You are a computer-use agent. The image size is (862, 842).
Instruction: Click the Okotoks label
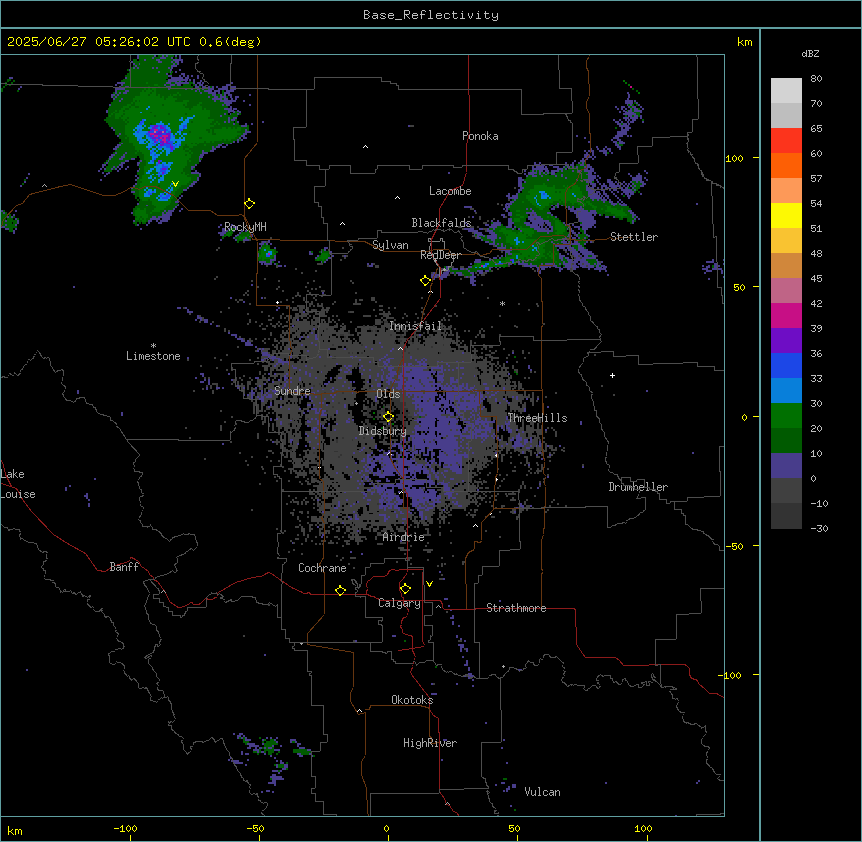(x=412, y=700)
